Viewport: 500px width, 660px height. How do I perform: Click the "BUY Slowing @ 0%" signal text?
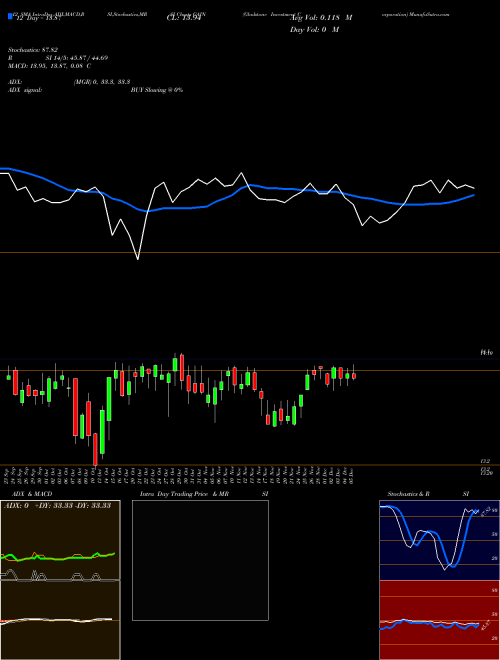157,90
